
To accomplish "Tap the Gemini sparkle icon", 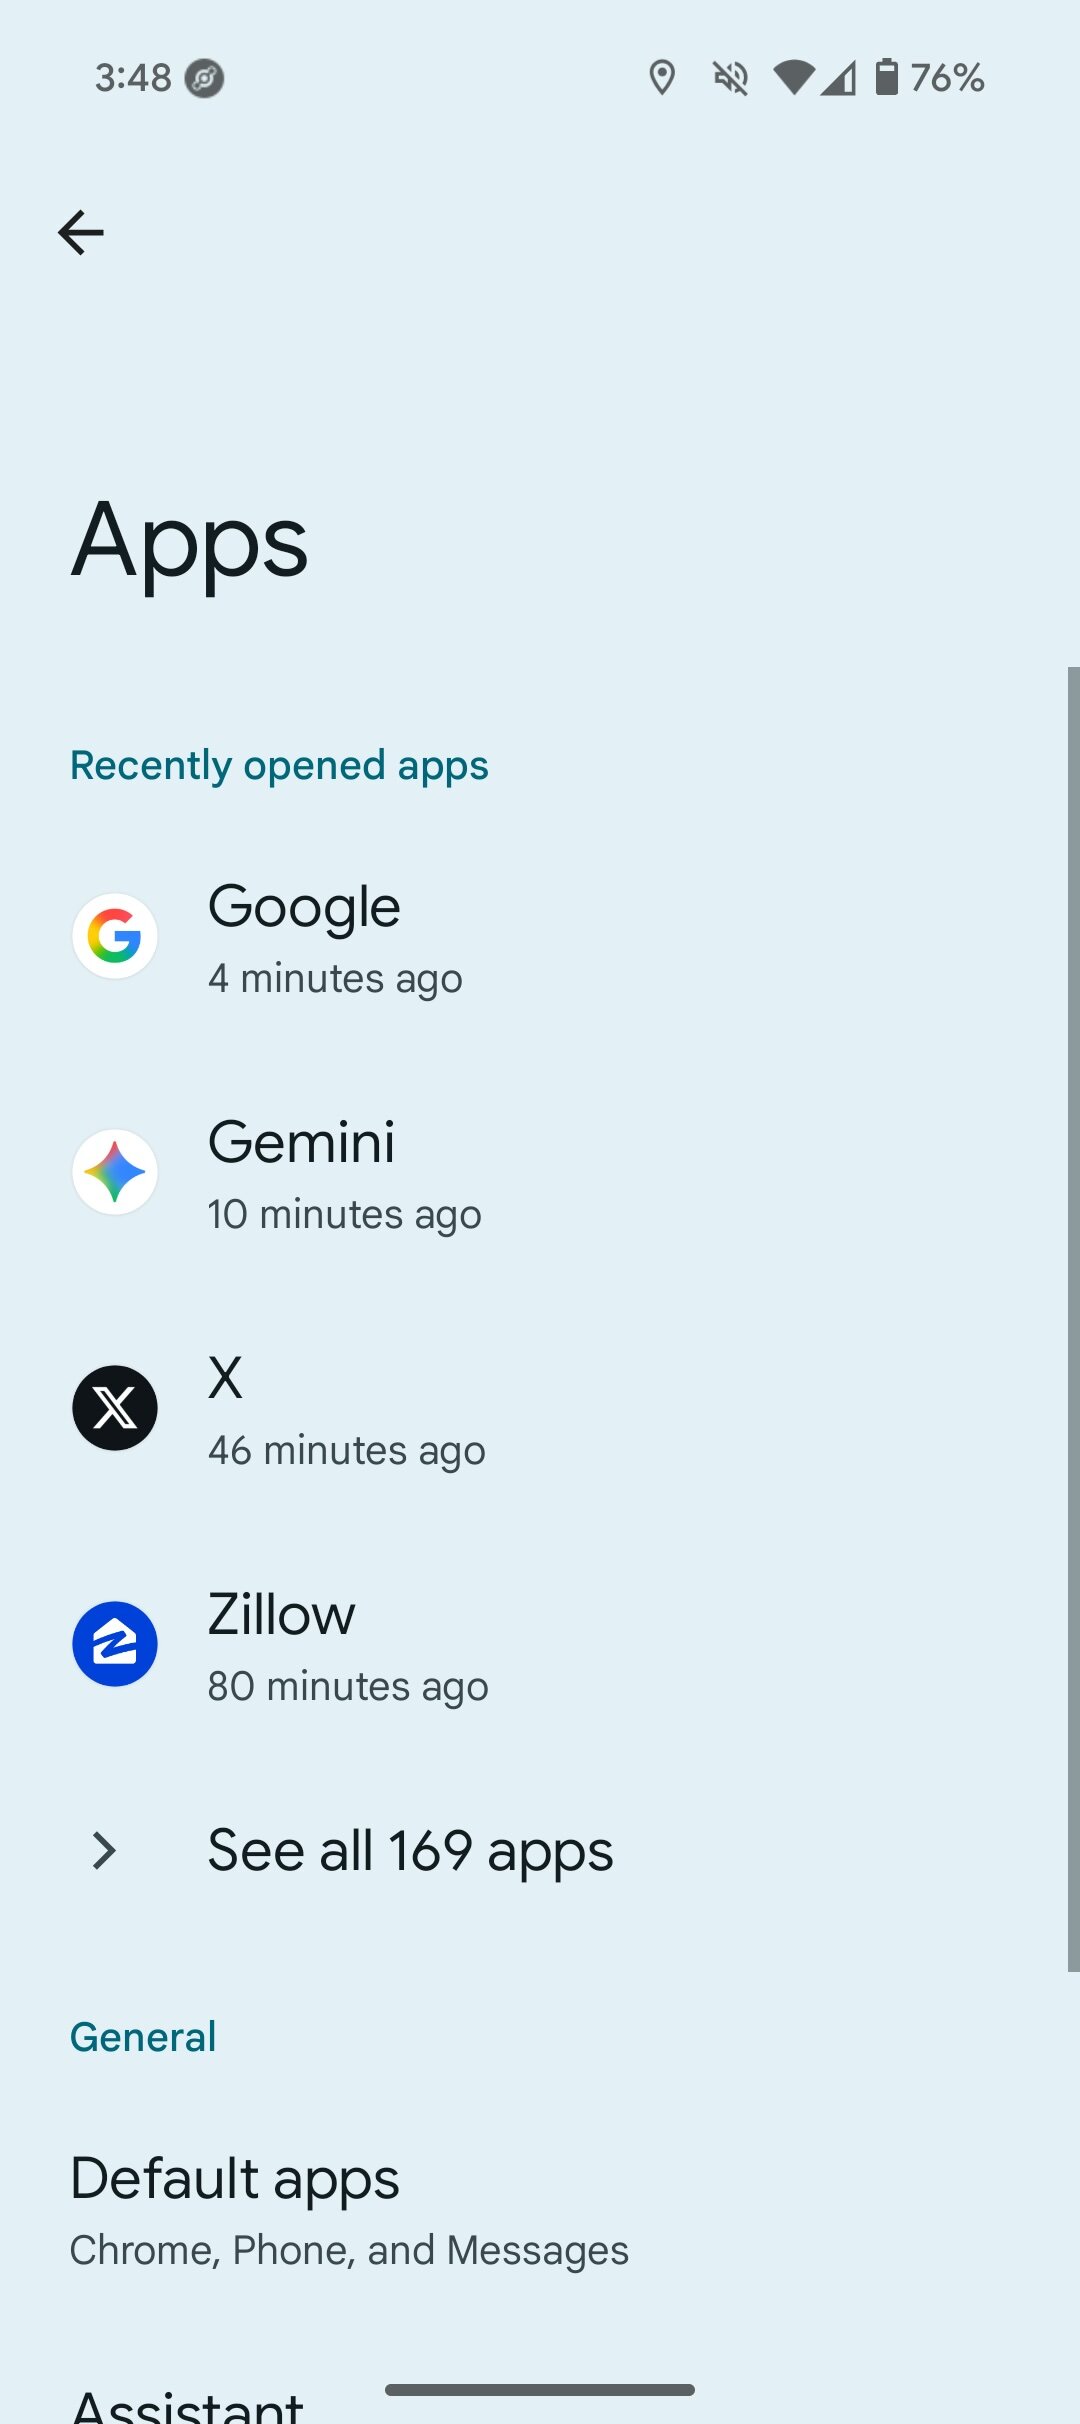I will [115, 1172].
